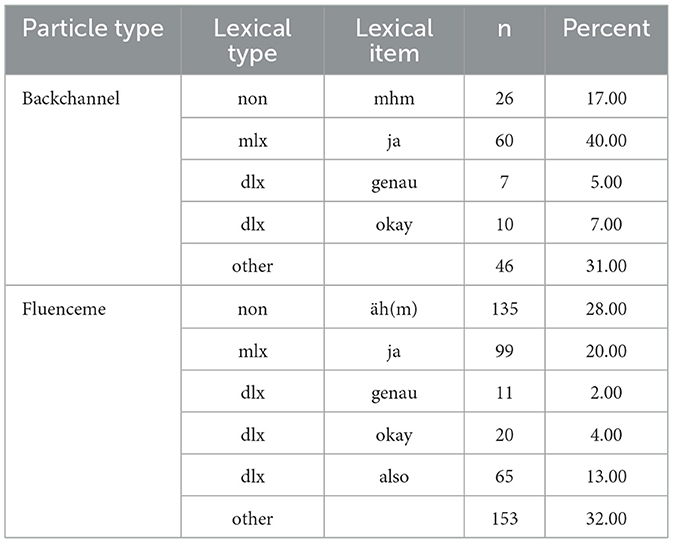The width and height of the screenshot is (673, 543).
Task: Select the cell with count 153
Action: [504, 519]
